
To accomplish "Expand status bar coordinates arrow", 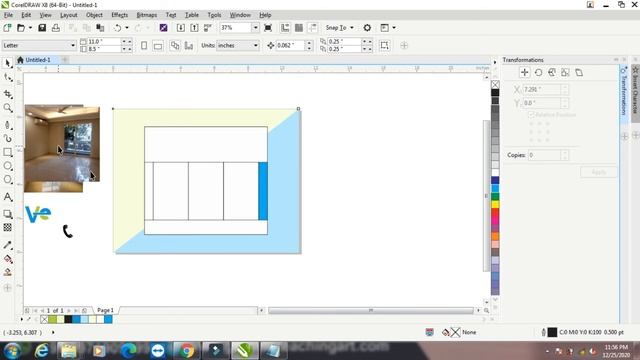I will [x=53, y=332].
